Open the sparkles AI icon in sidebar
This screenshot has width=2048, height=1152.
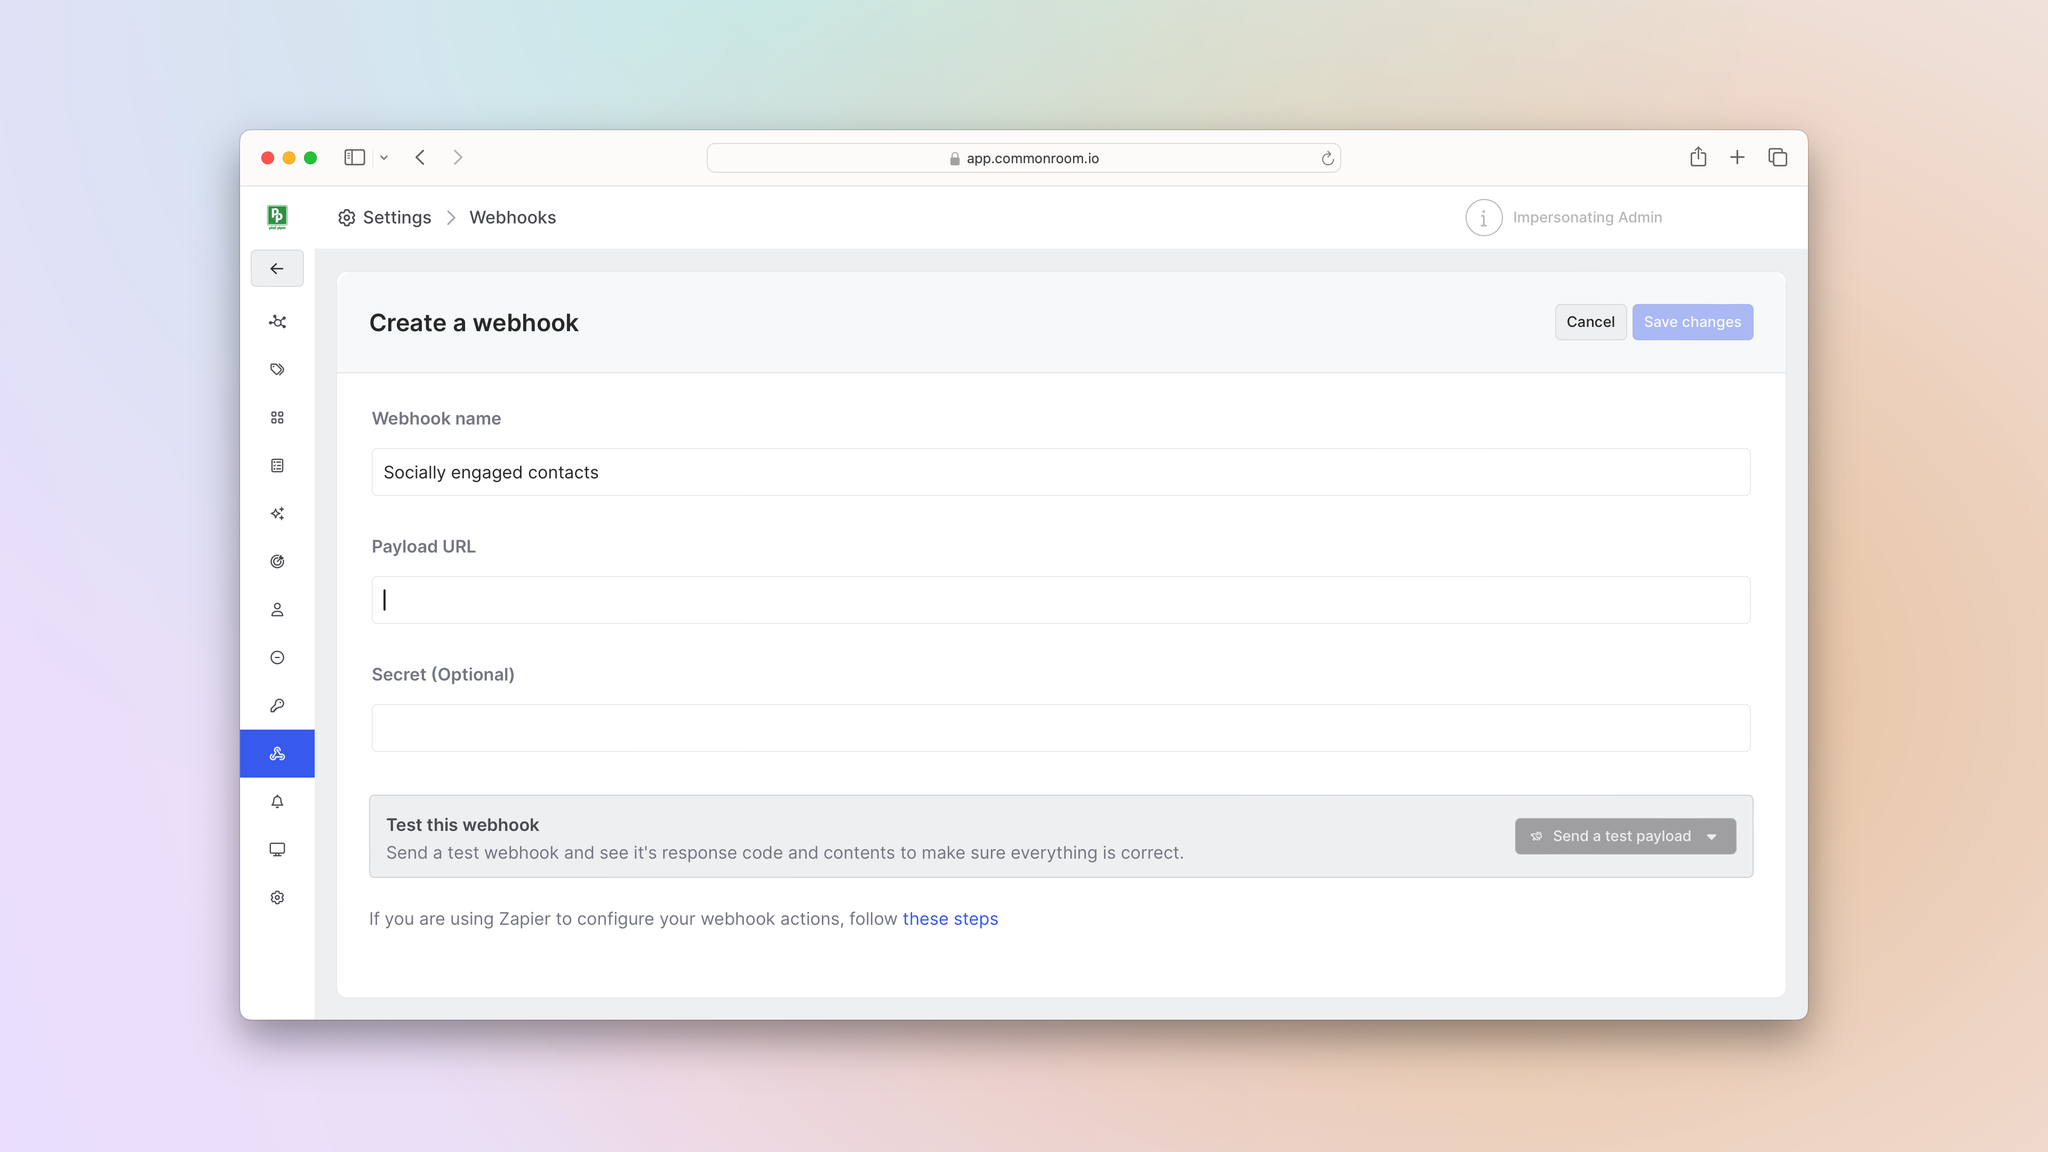[x=277, y=514]
